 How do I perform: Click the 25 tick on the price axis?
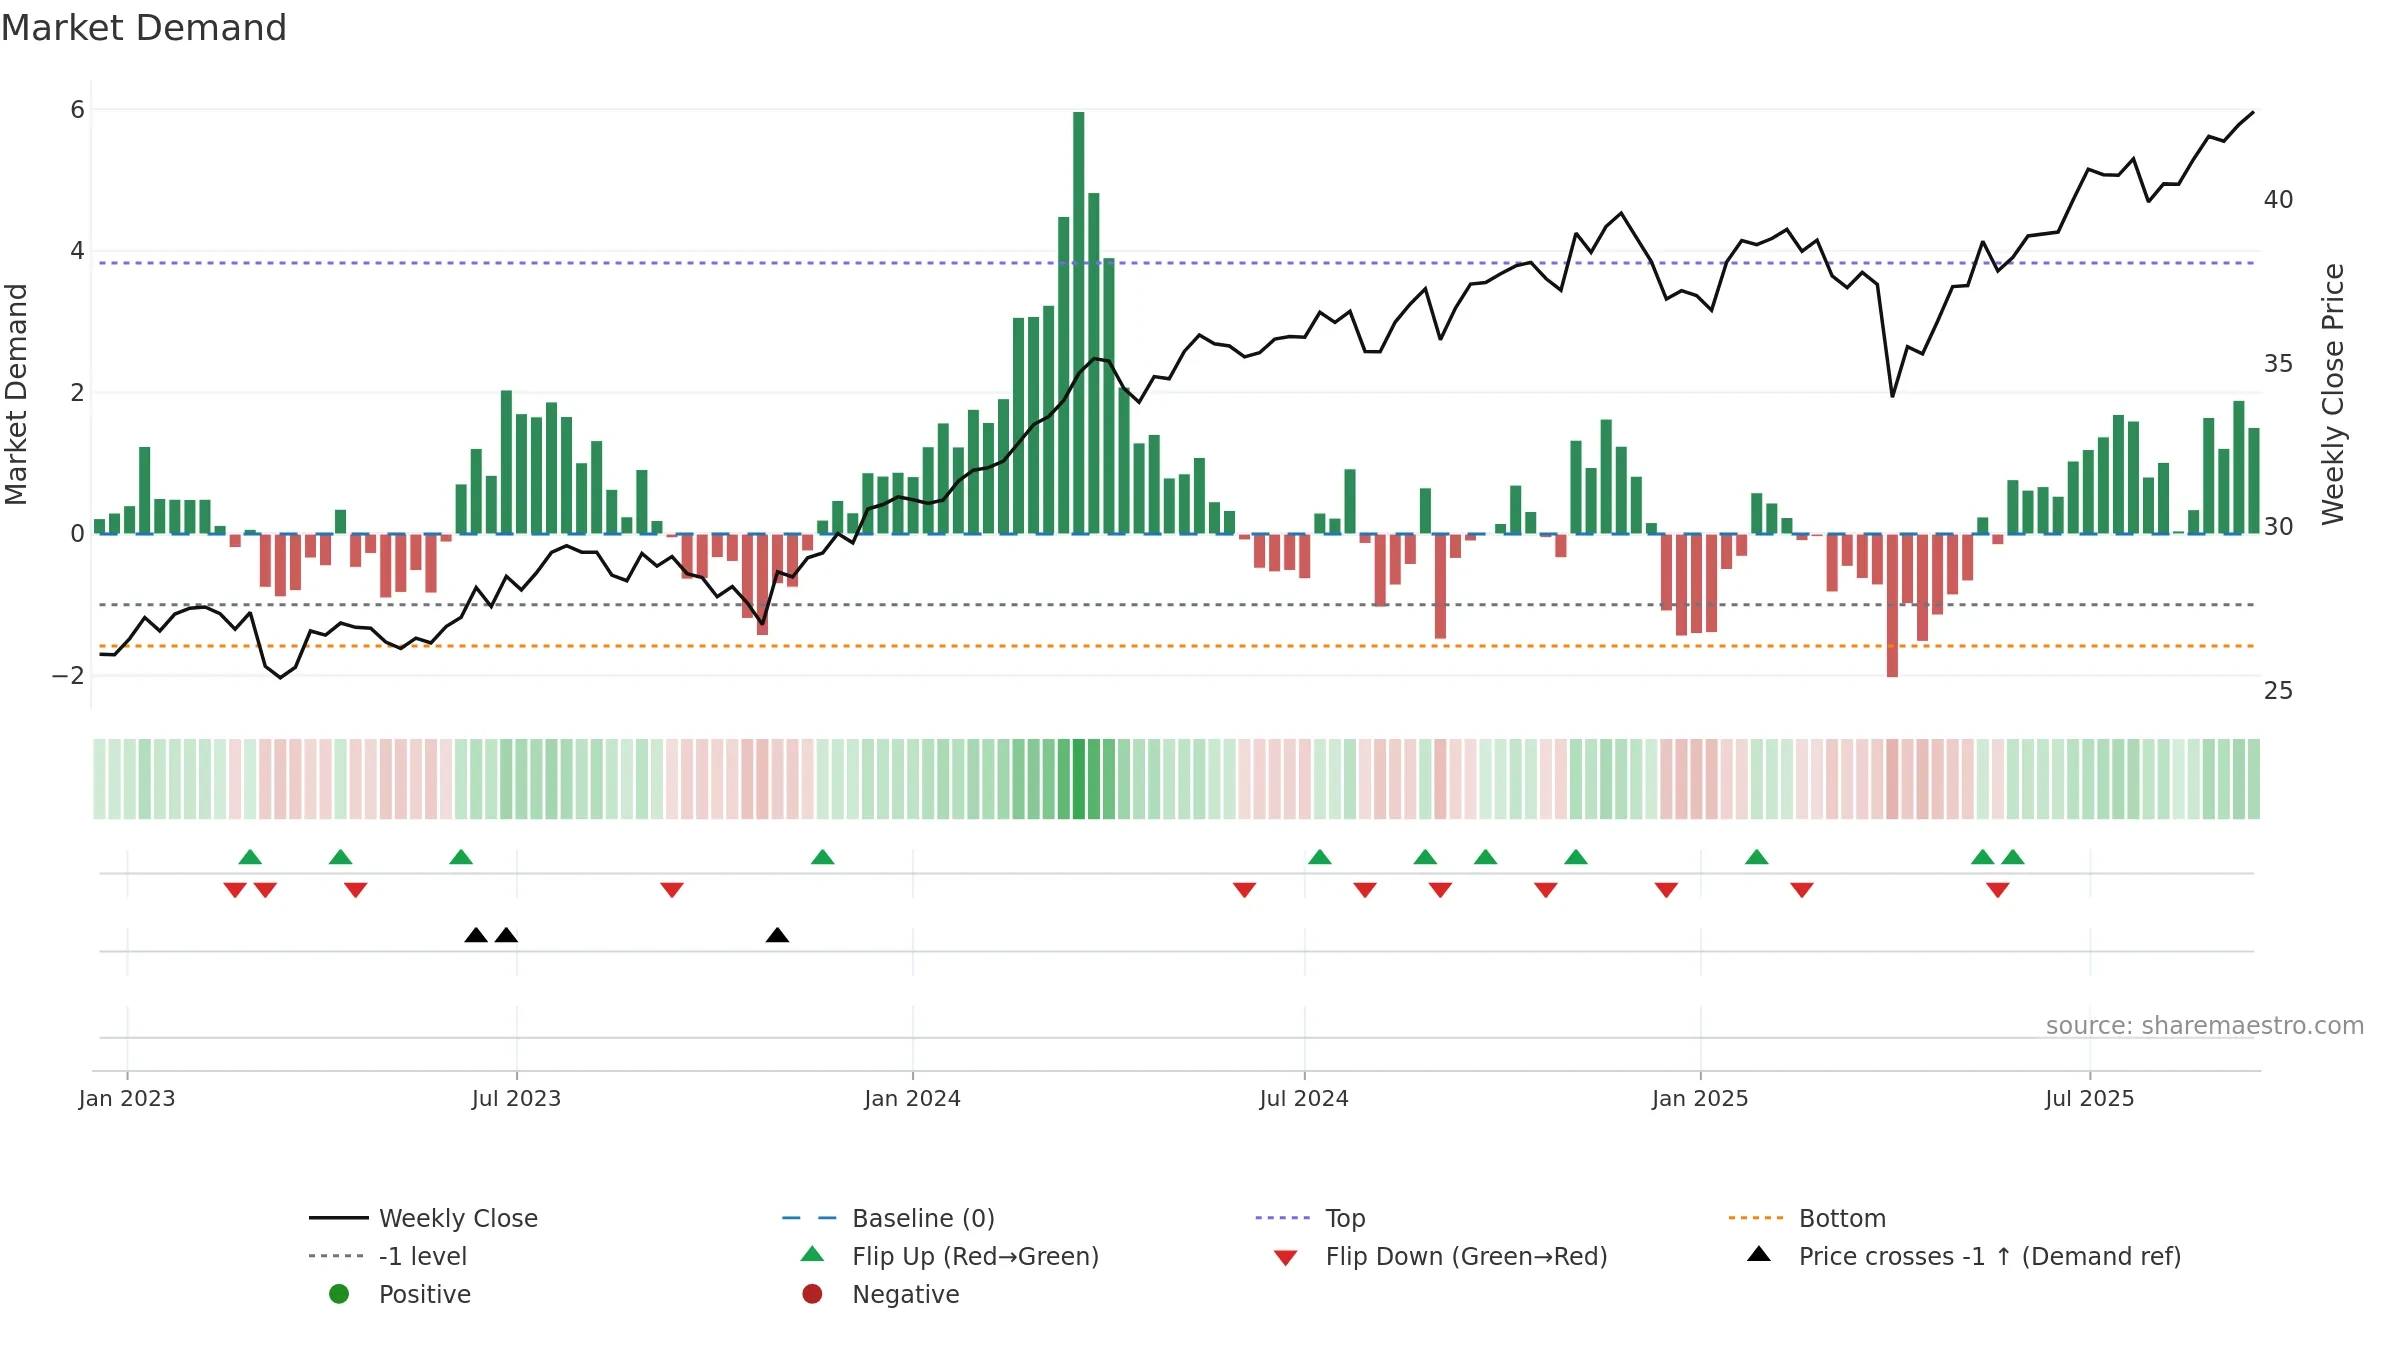[2278, 691]
